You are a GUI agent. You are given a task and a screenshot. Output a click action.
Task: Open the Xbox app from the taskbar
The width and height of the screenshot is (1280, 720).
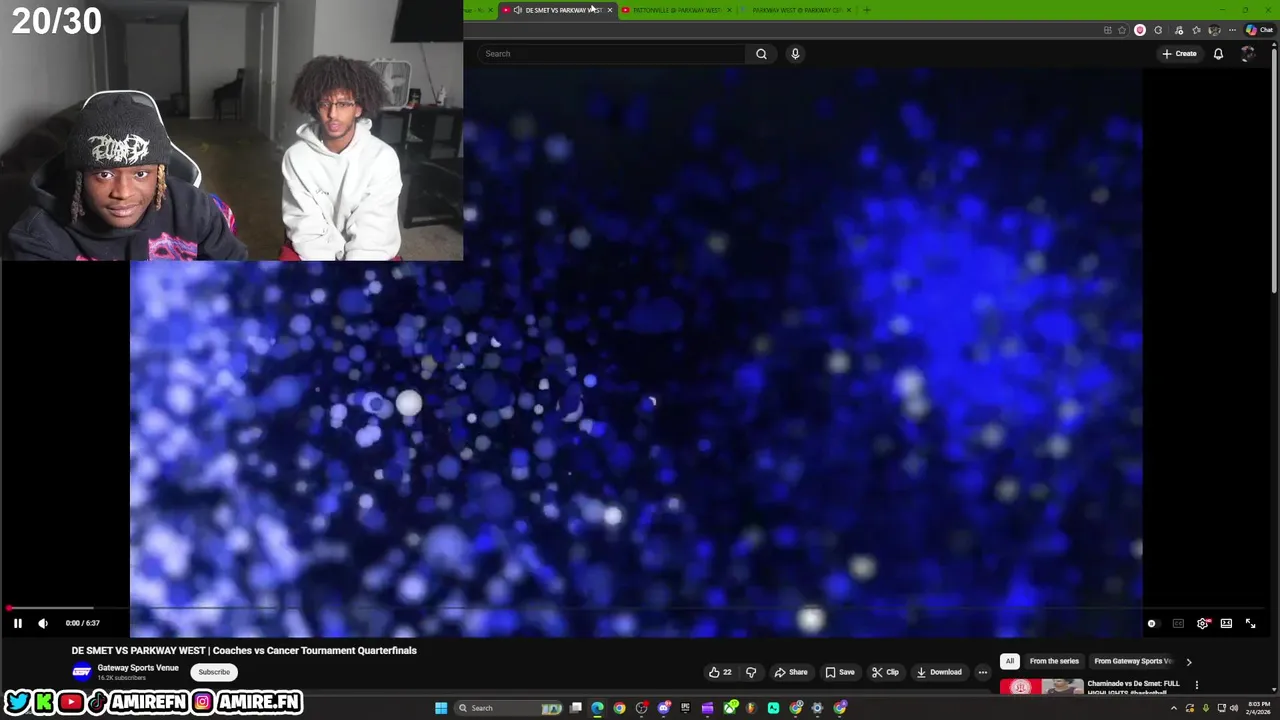click(731, 708)
